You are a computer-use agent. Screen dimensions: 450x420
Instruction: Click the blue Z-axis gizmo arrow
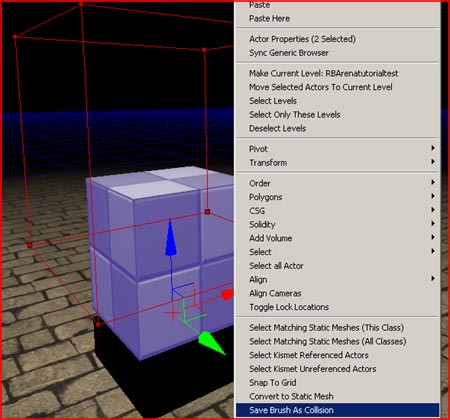pos(170,238)
